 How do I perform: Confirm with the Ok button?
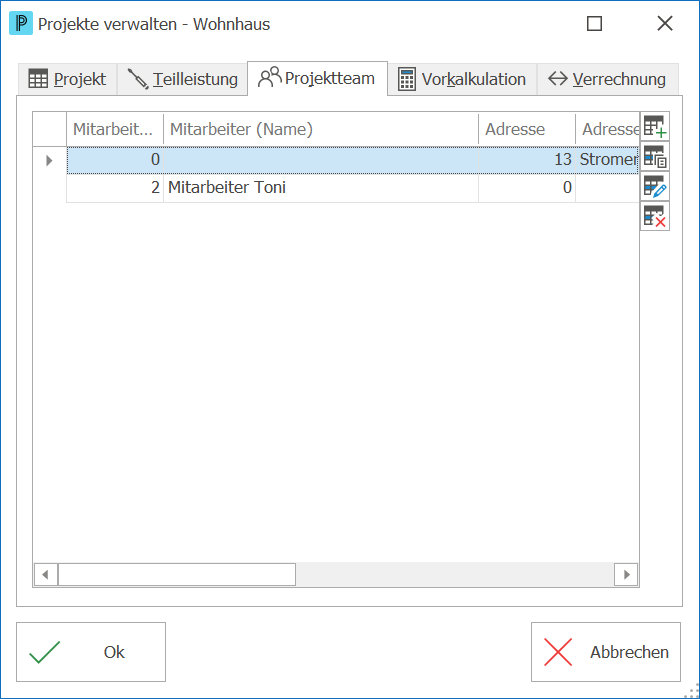coord(91,652)
